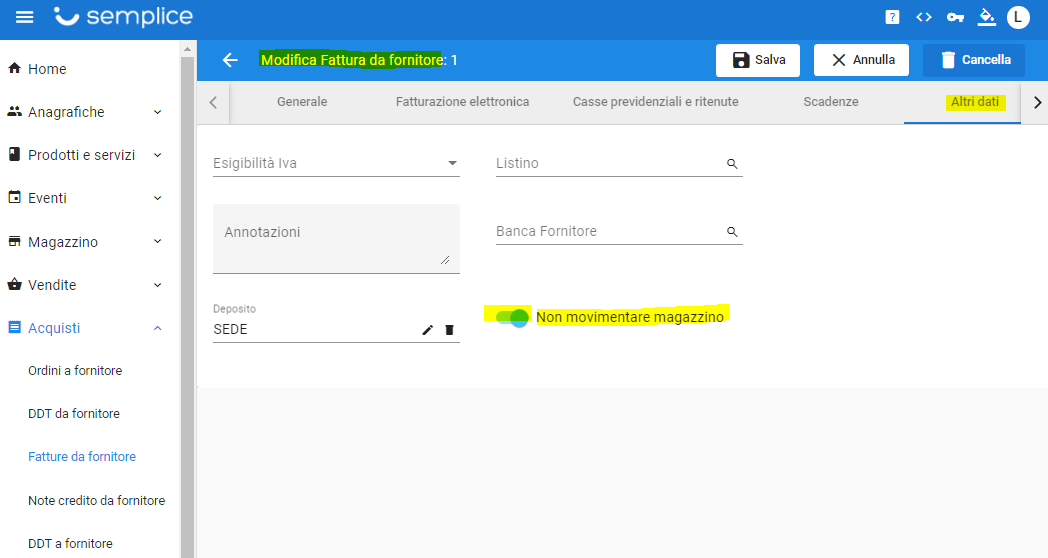
Task: Switch to the Scadenze tab
Action: point(830,102)
